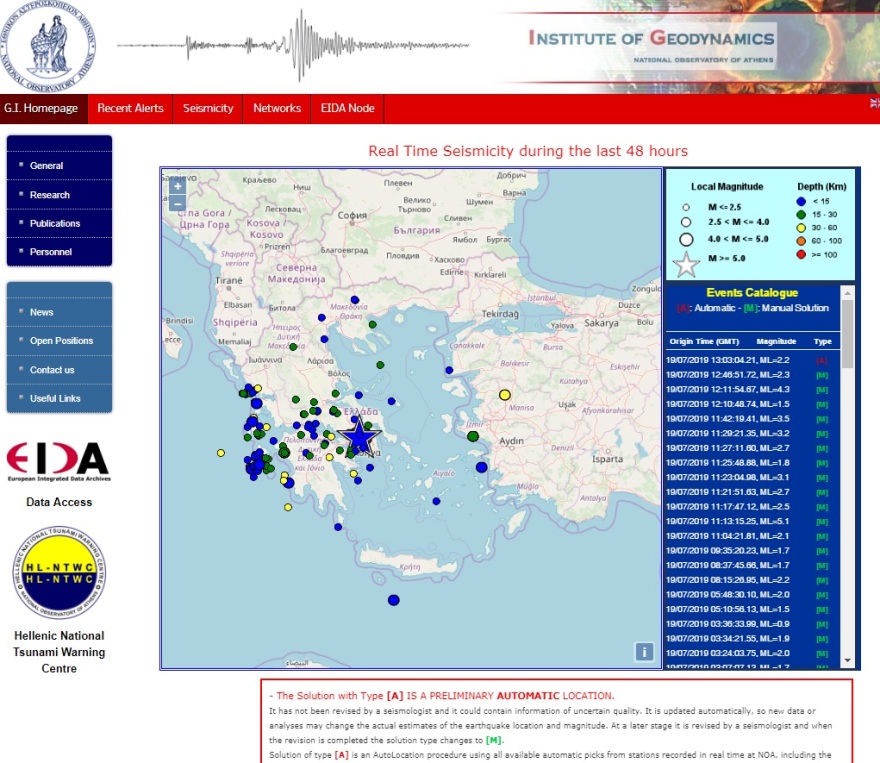Viewport: 880px width, 763px height.
Task: Zoom in on the map with the plus control
Action: click(176, 185)
